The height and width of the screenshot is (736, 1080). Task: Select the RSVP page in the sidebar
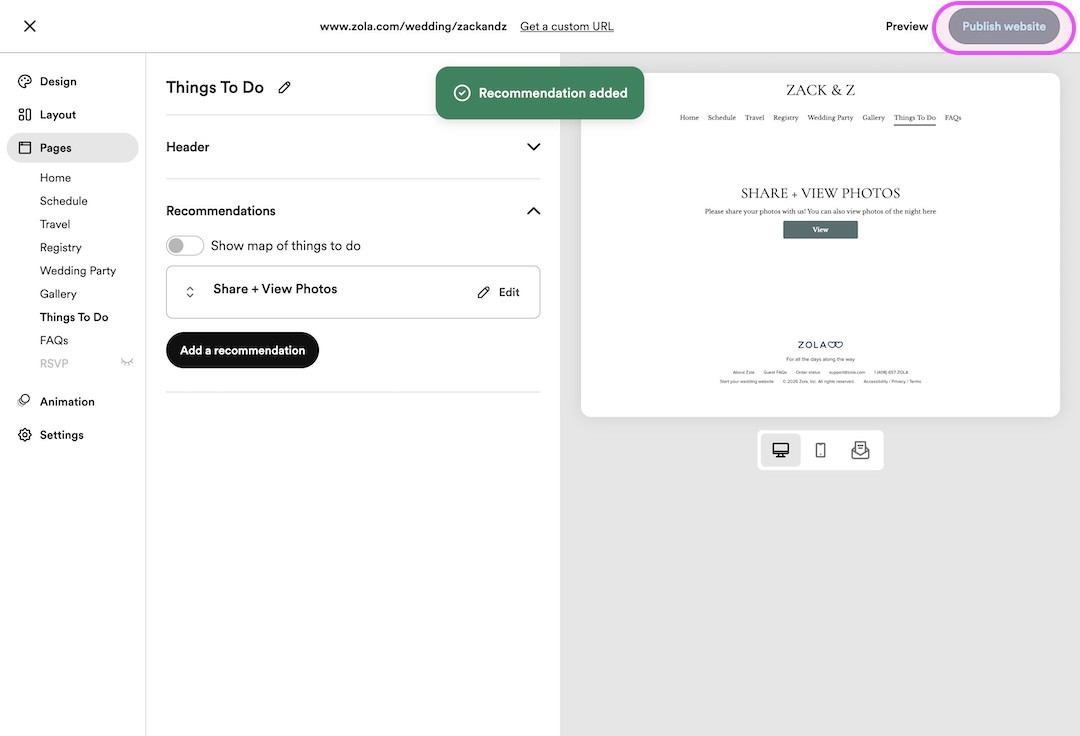(54, 364)
